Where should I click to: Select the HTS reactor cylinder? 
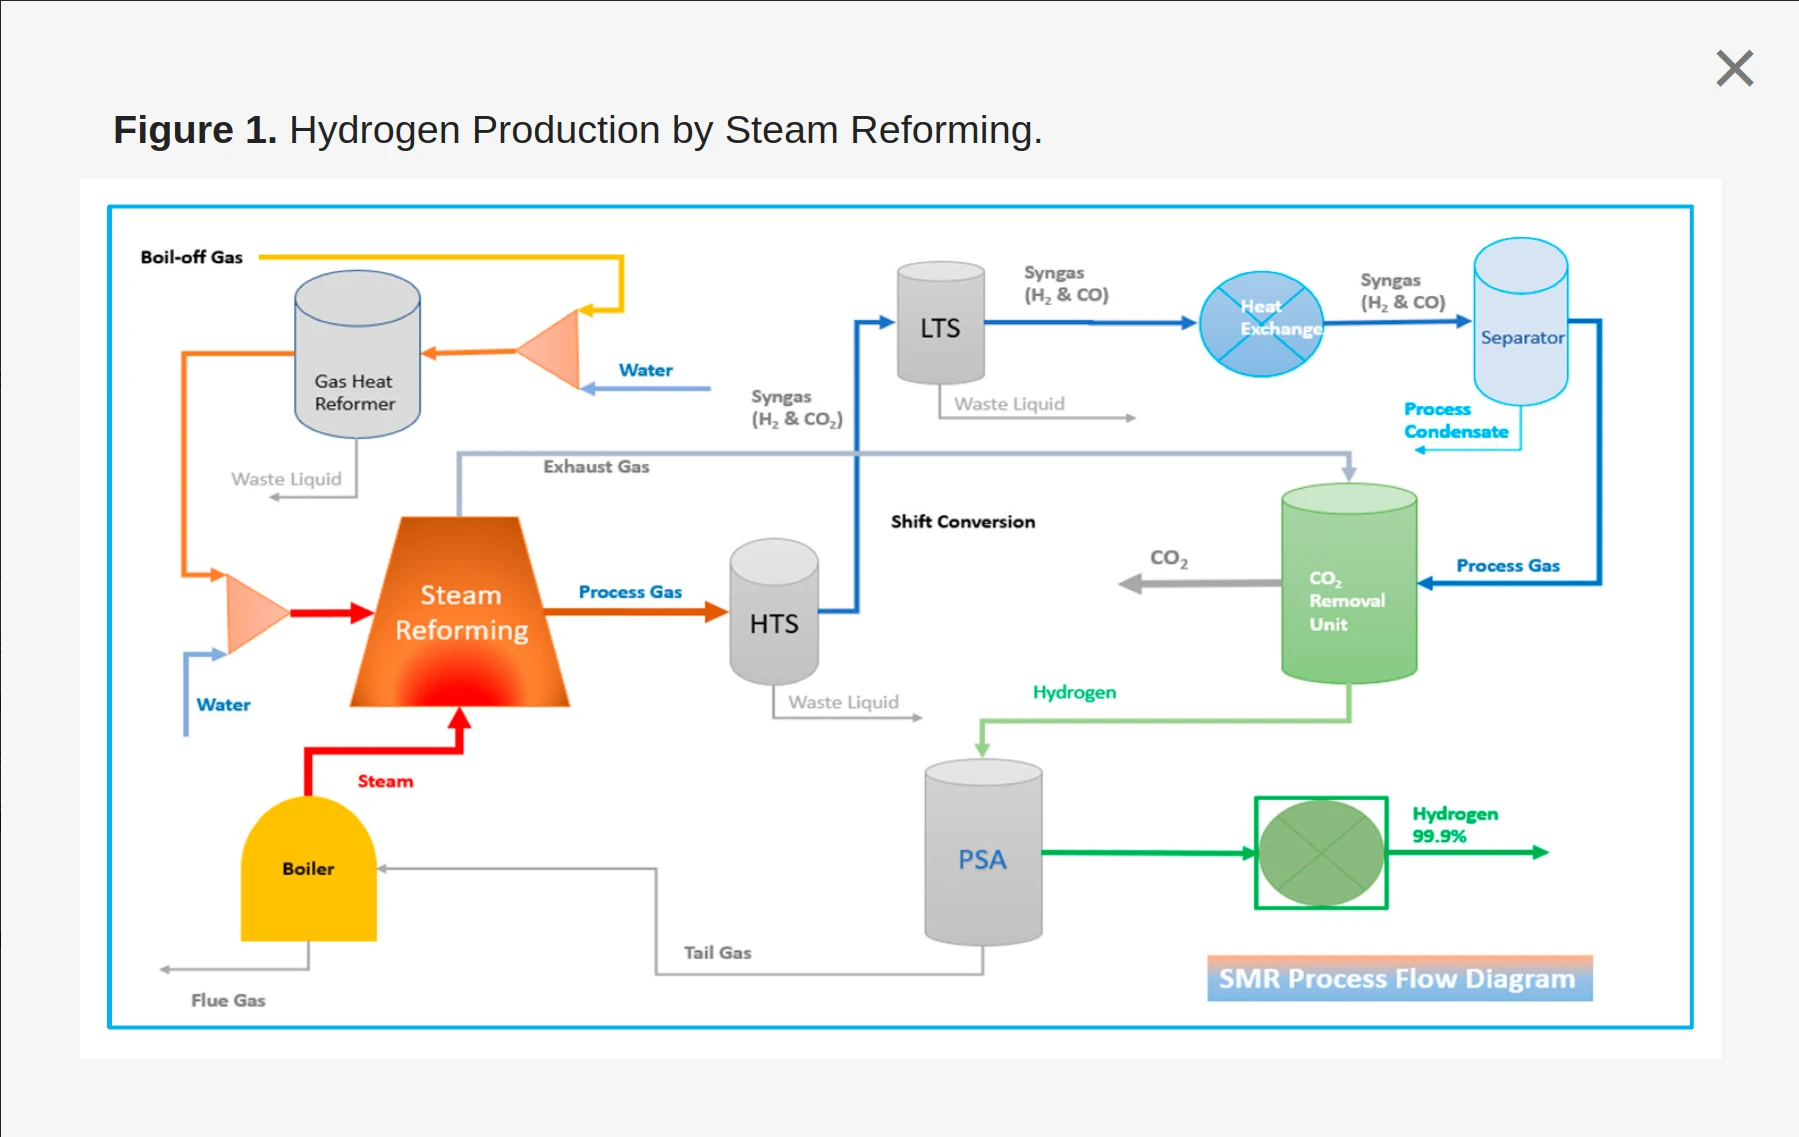click(x=774, y=613)
